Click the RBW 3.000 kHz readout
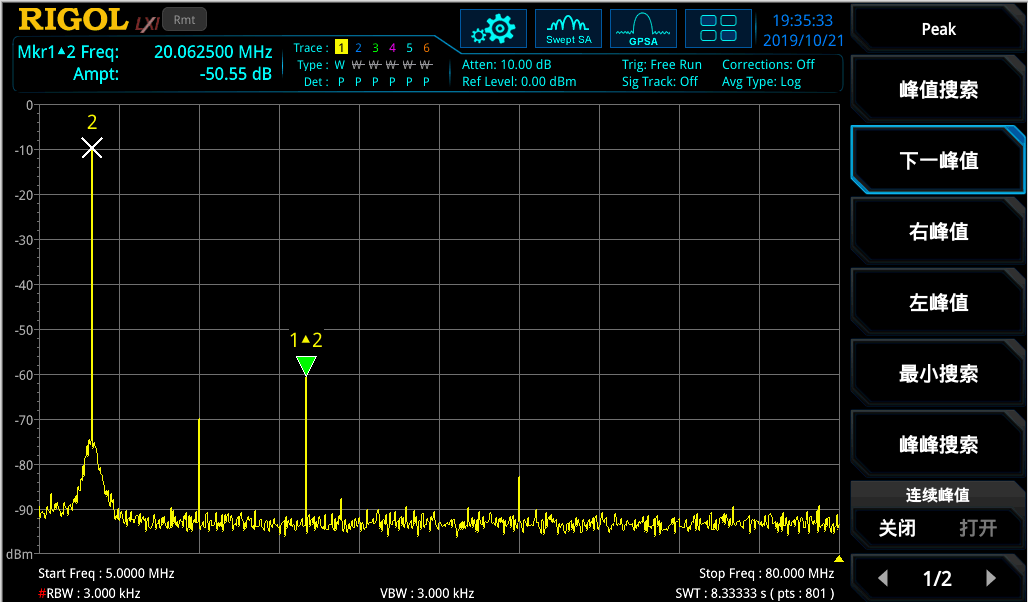Image resolution: width=1028 pixels, height=602 pixels. click(90, 593)
